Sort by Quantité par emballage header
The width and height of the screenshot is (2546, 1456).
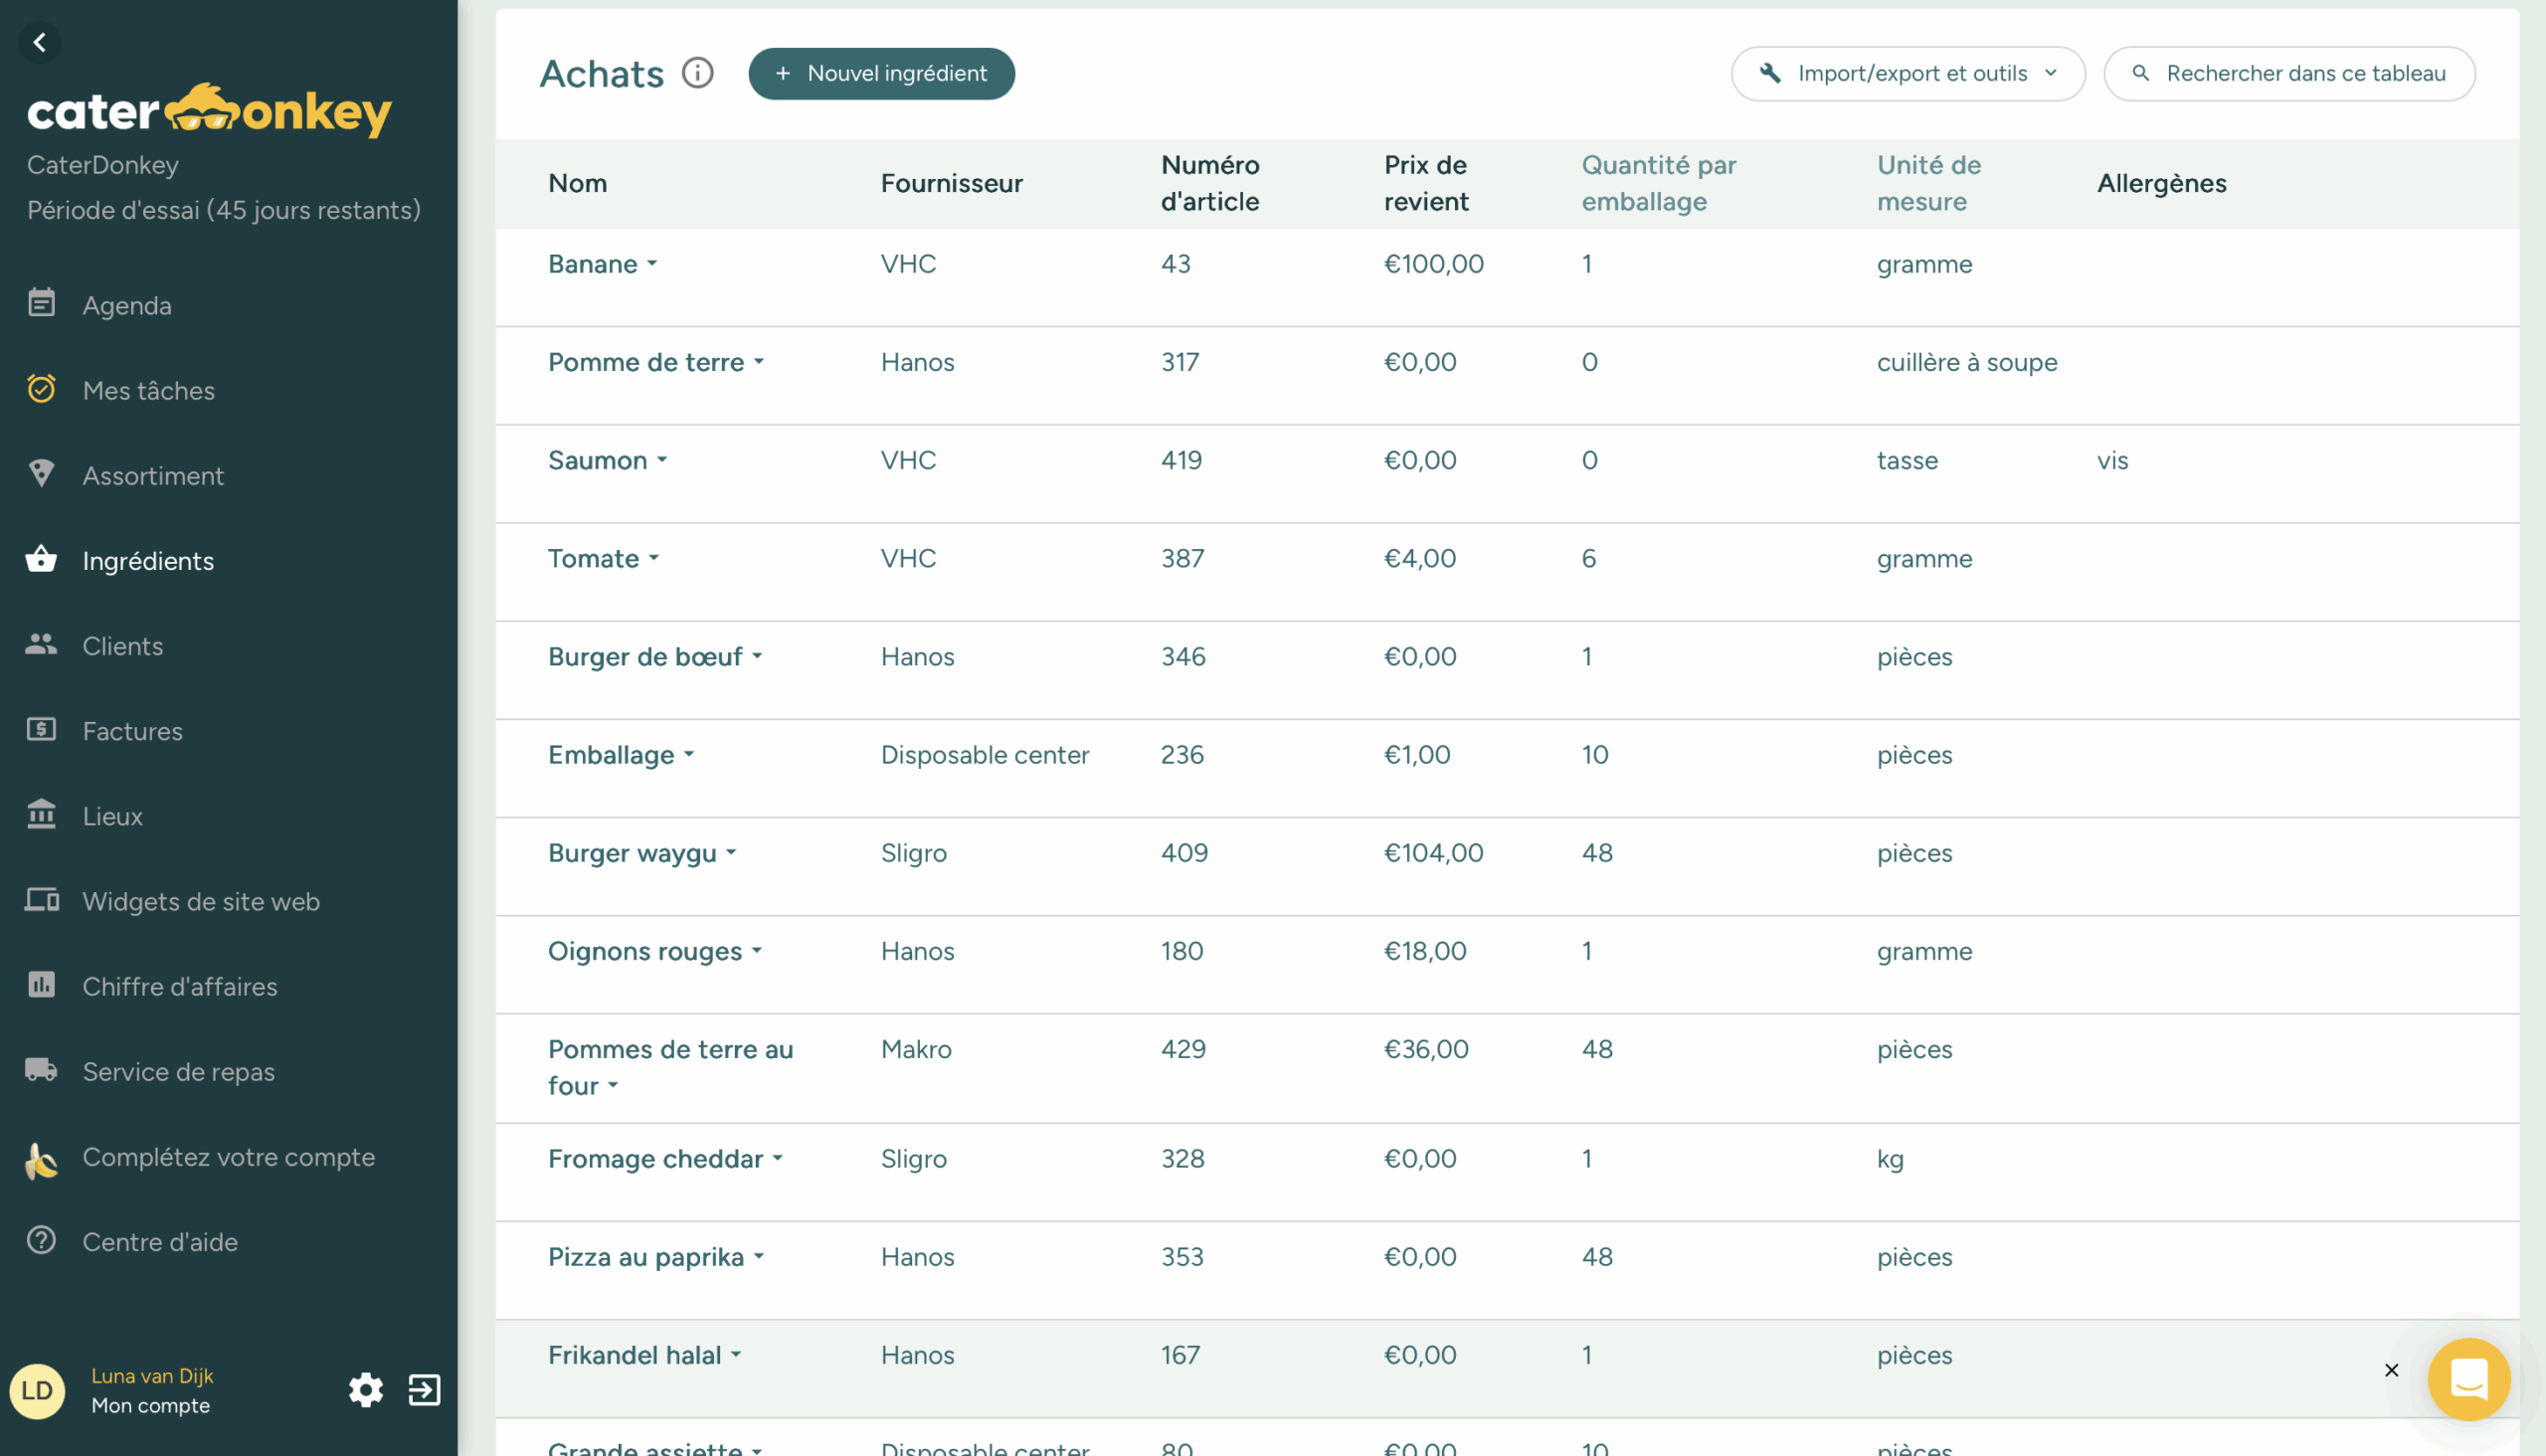click(x=1658, y=183)
